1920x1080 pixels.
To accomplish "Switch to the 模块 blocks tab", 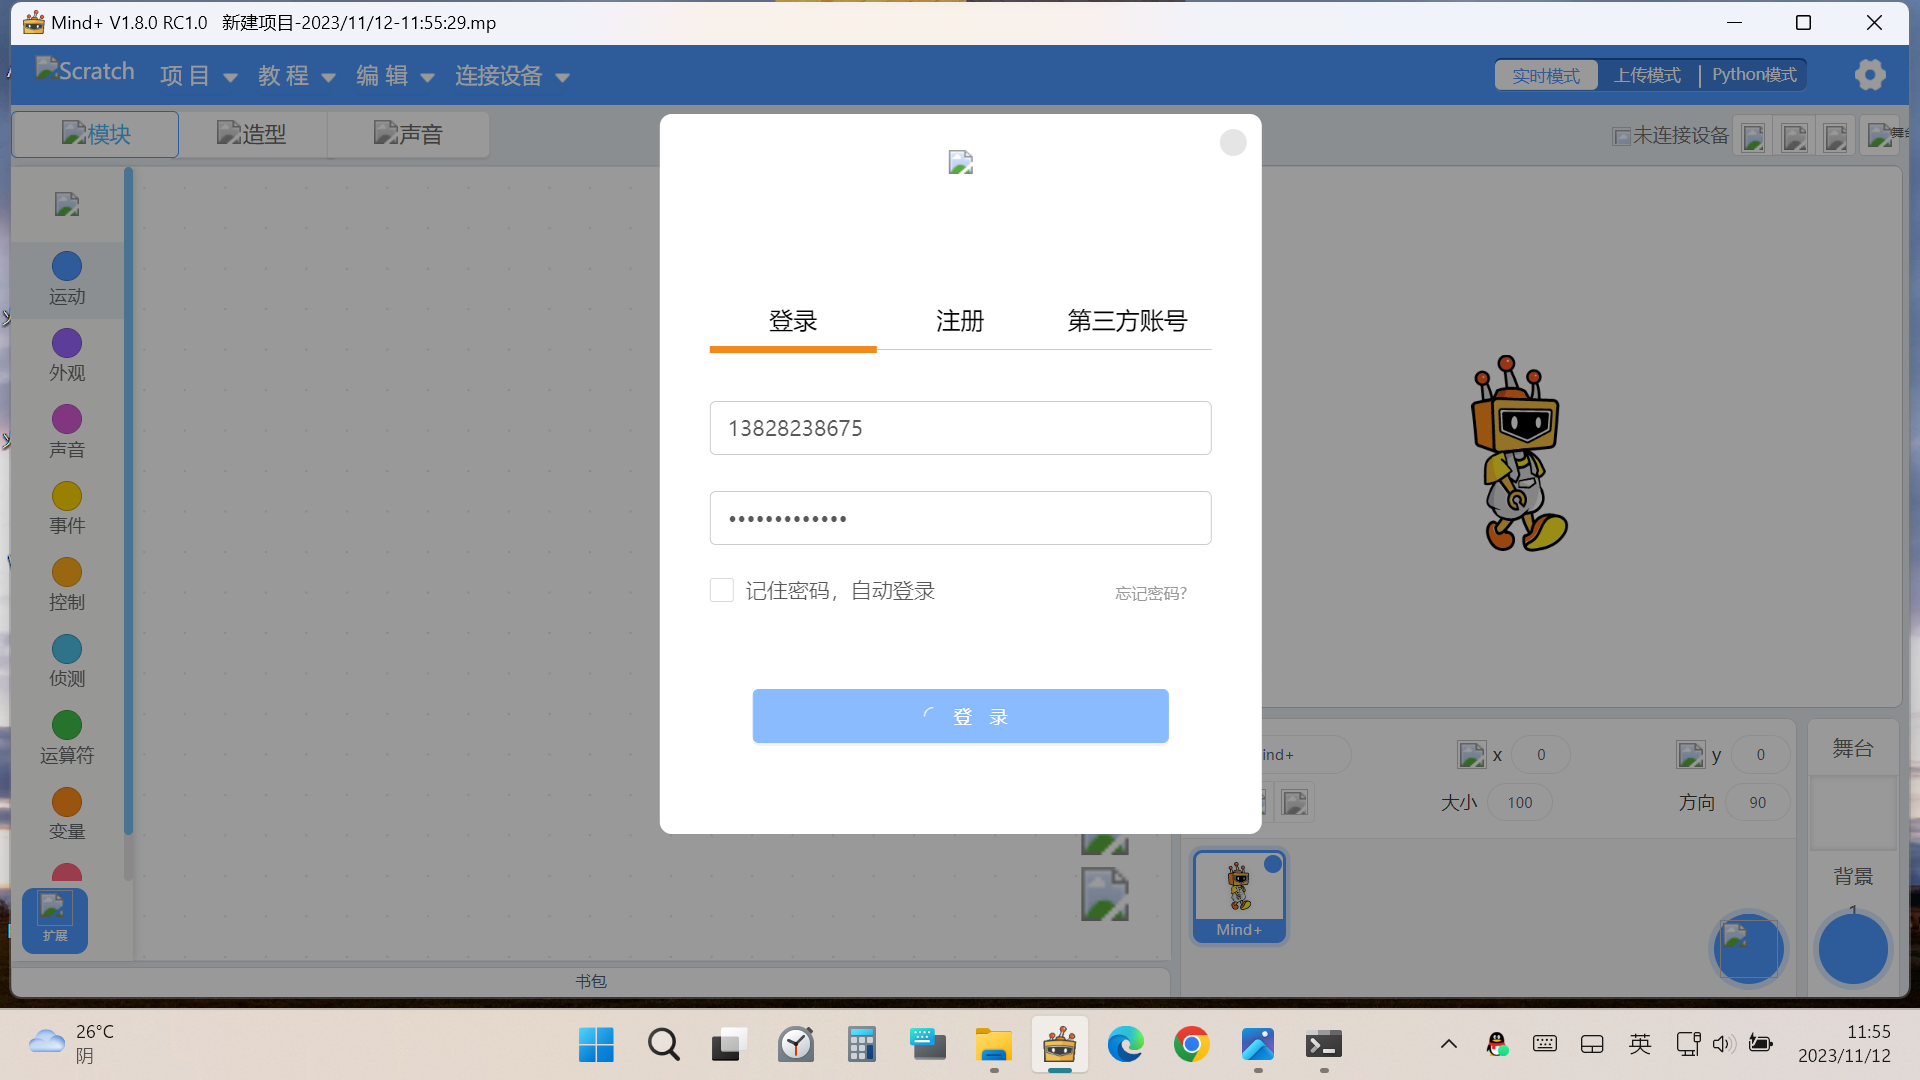I will click(96, 134).
